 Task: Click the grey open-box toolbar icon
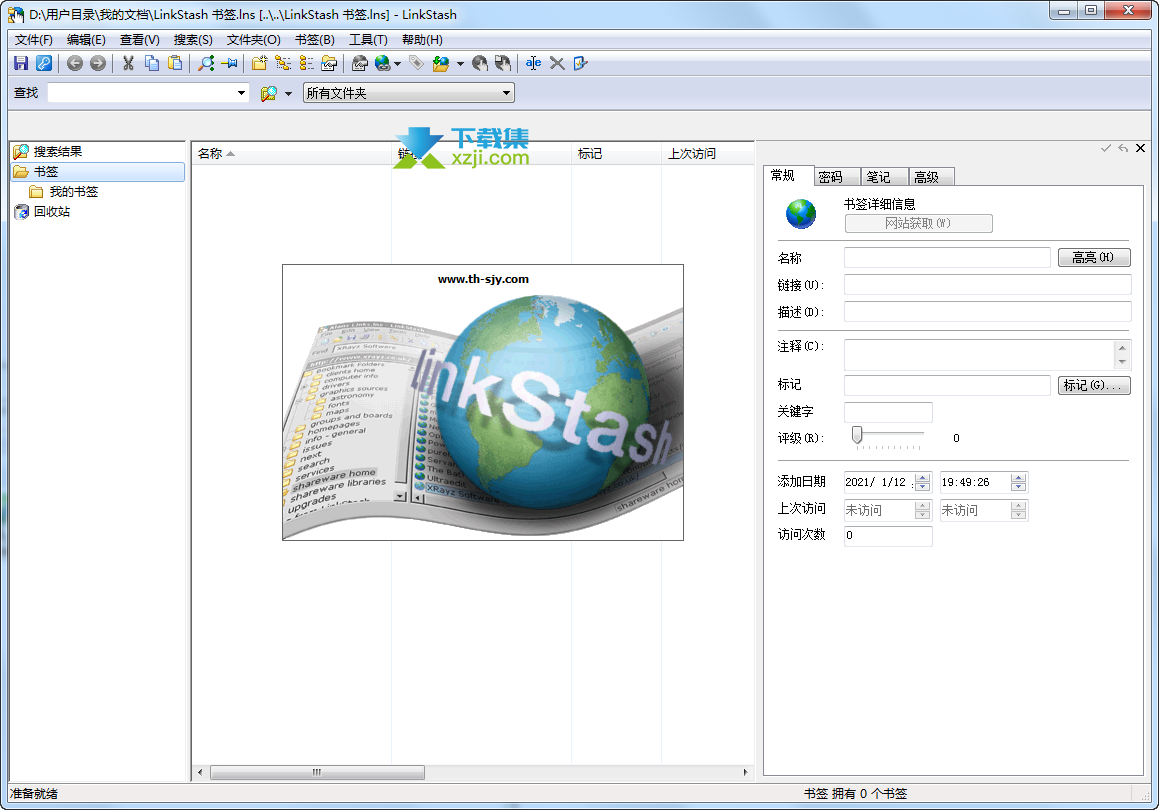coord(360,64)
